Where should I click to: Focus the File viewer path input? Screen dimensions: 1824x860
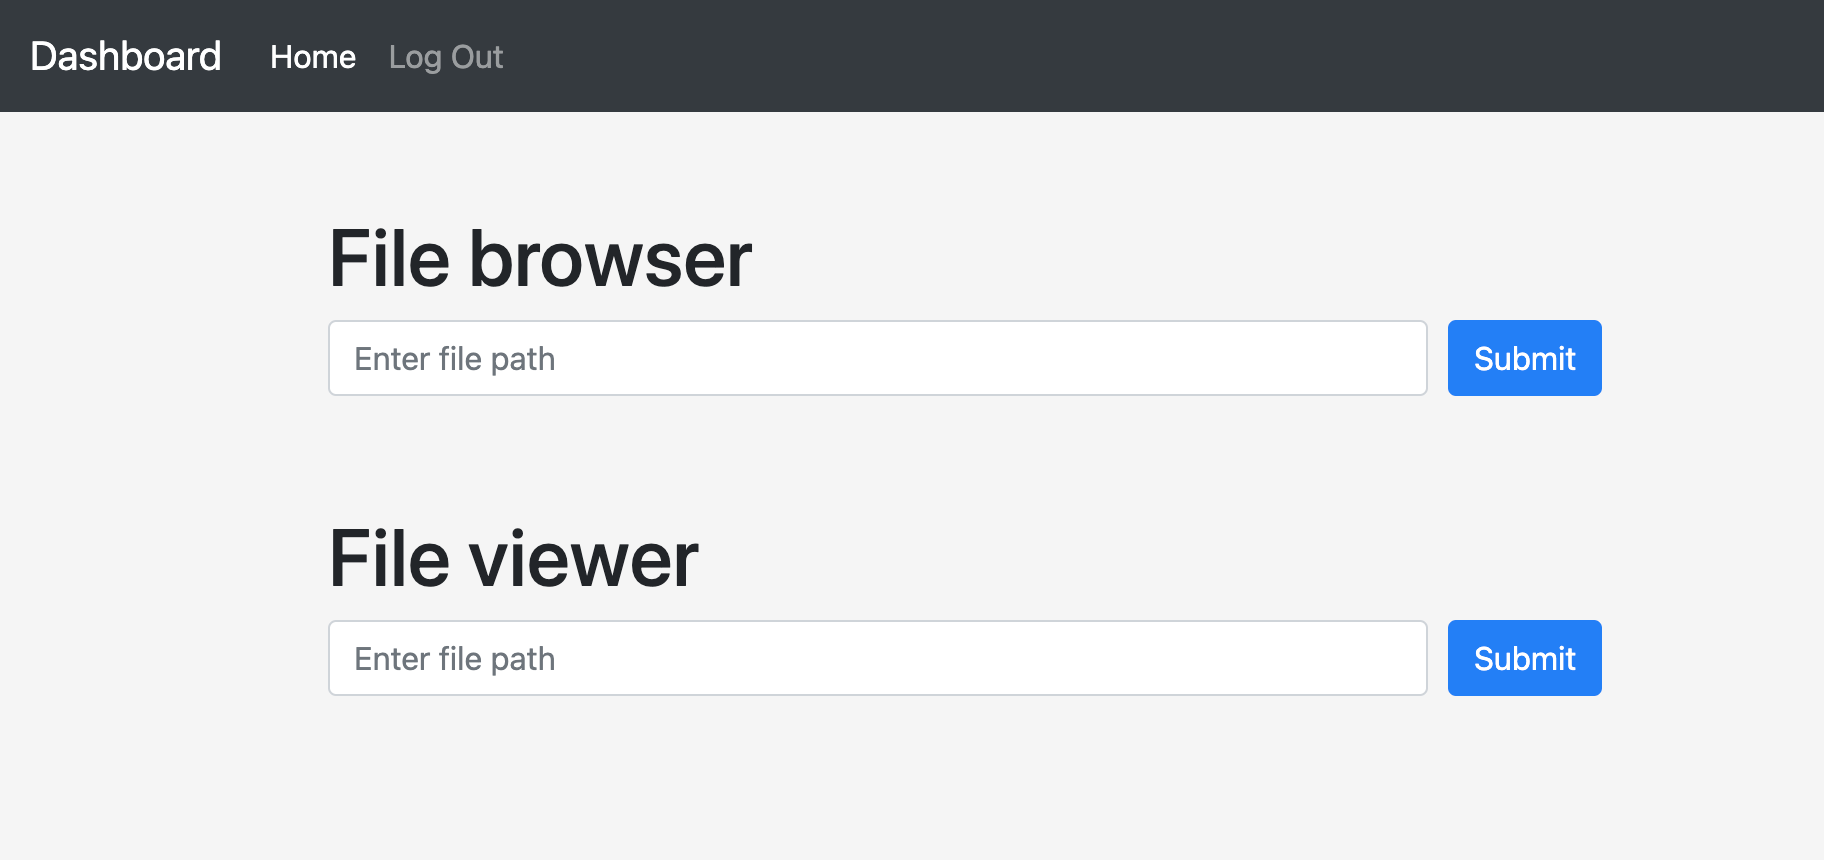(x=878, y=658)
